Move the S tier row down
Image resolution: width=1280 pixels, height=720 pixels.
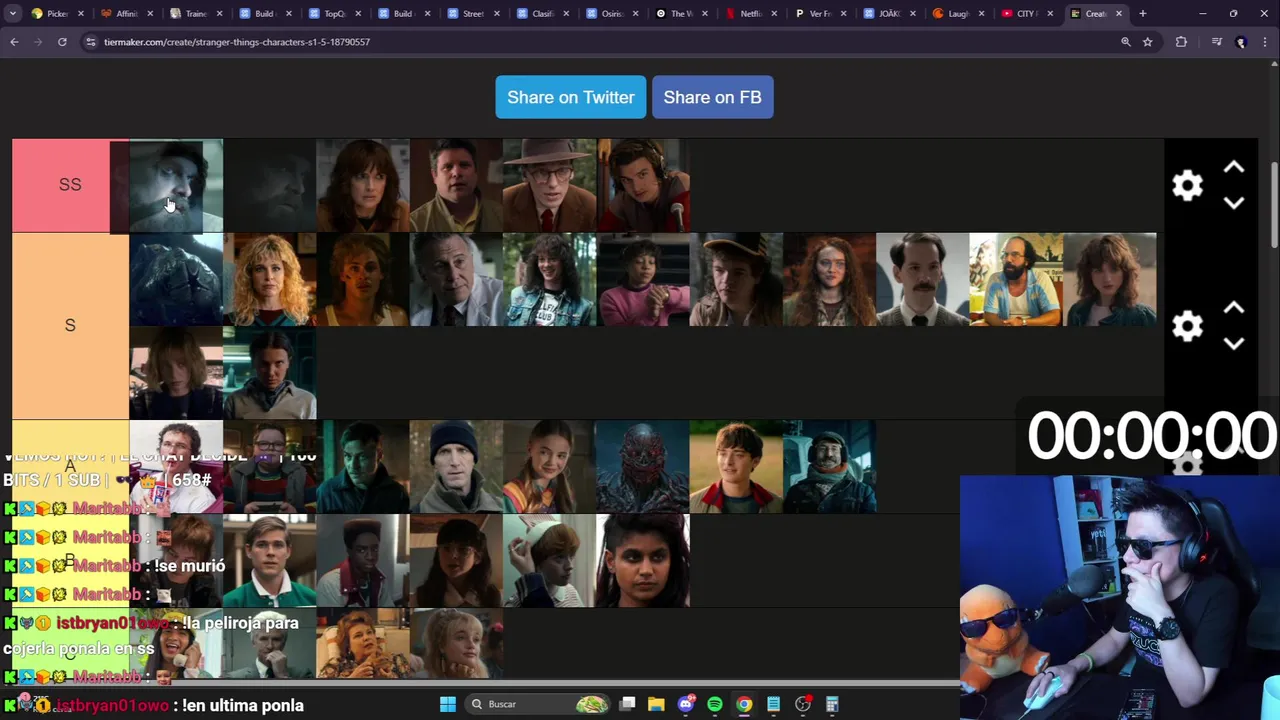pyautogui.click(x=1234, y=343)
